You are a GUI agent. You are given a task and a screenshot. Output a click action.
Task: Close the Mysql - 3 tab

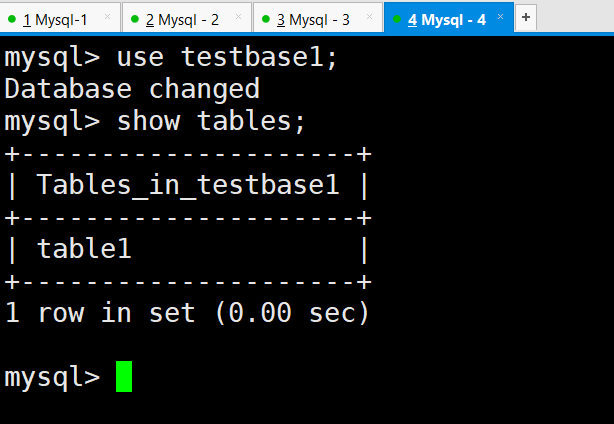[x=369, y=17]
